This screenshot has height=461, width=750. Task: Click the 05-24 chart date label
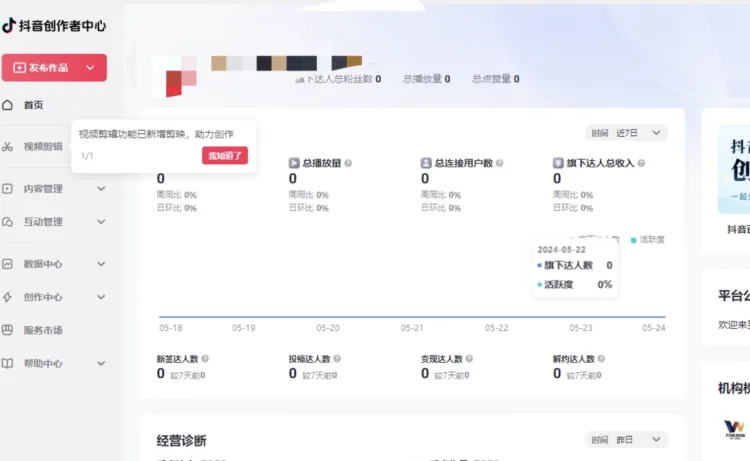(653, 328)
